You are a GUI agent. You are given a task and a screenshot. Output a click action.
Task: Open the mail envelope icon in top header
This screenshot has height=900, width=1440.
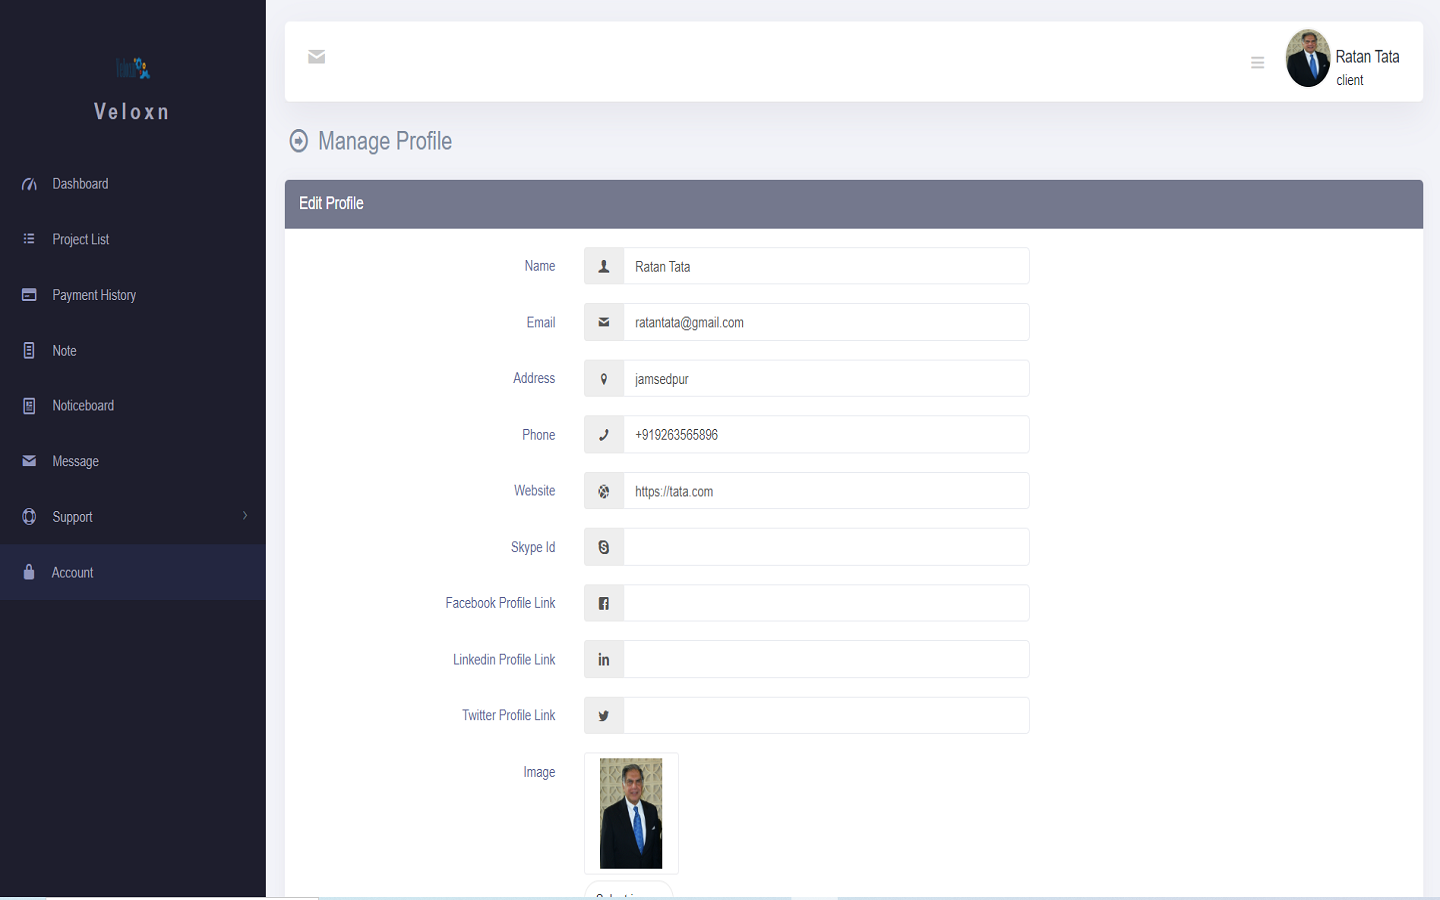(x=316, y=57)
